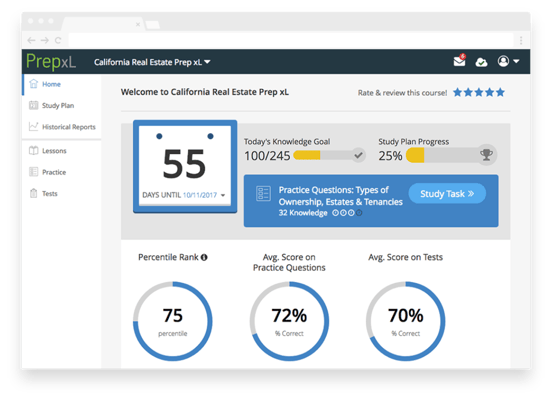Click the browser address bar
Viewport: 552px width, 400px height.
290,40
